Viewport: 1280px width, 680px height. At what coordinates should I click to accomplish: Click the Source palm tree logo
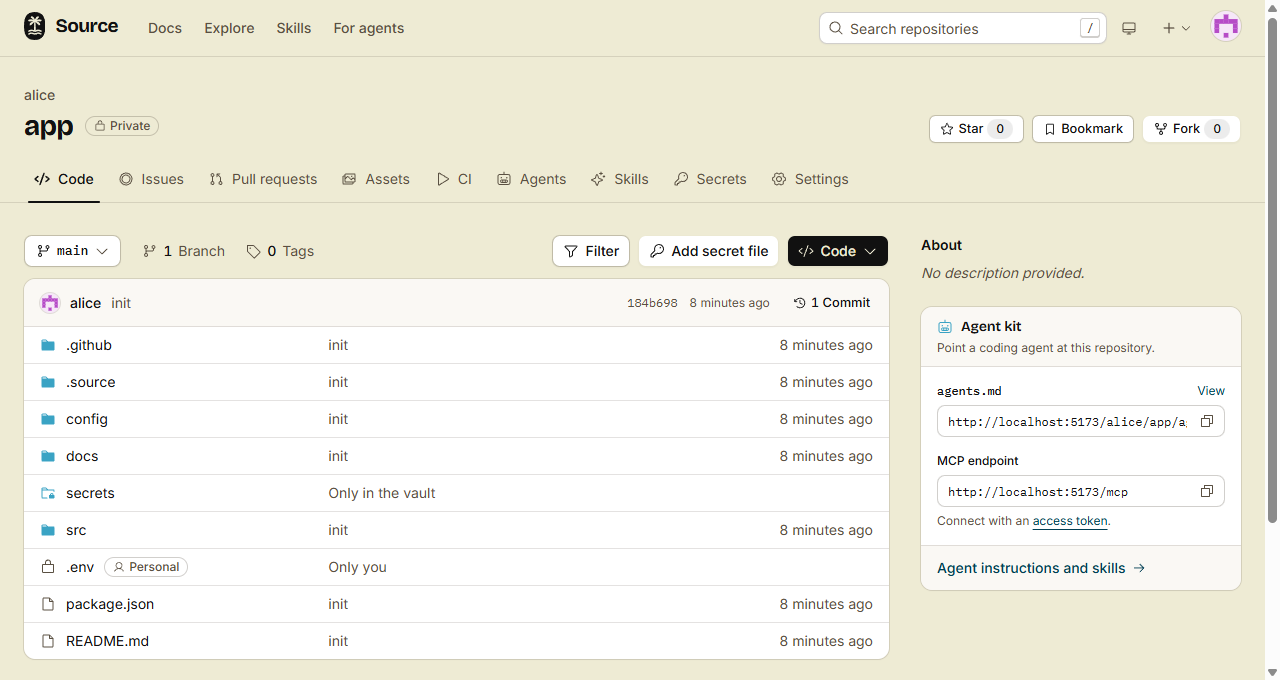[35, 27]
